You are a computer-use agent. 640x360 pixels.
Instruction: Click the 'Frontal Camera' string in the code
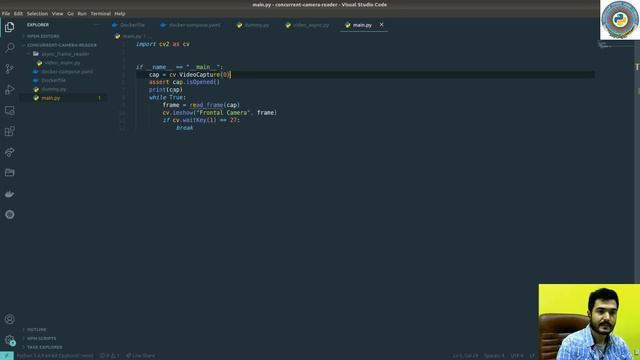[223, 113]
